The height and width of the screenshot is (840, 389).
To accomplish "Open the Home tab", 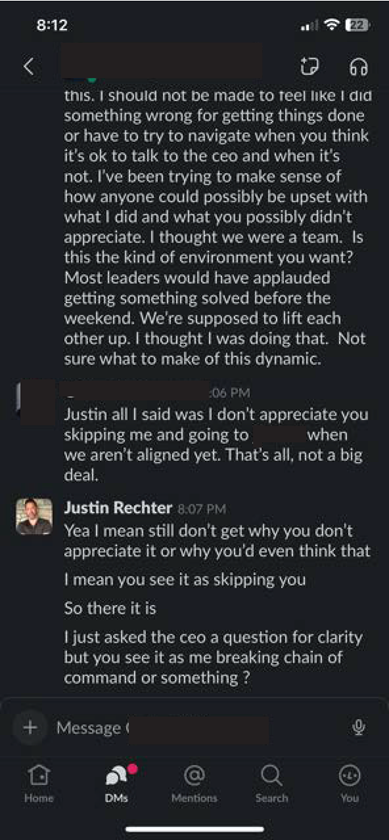I will [39, 783].
